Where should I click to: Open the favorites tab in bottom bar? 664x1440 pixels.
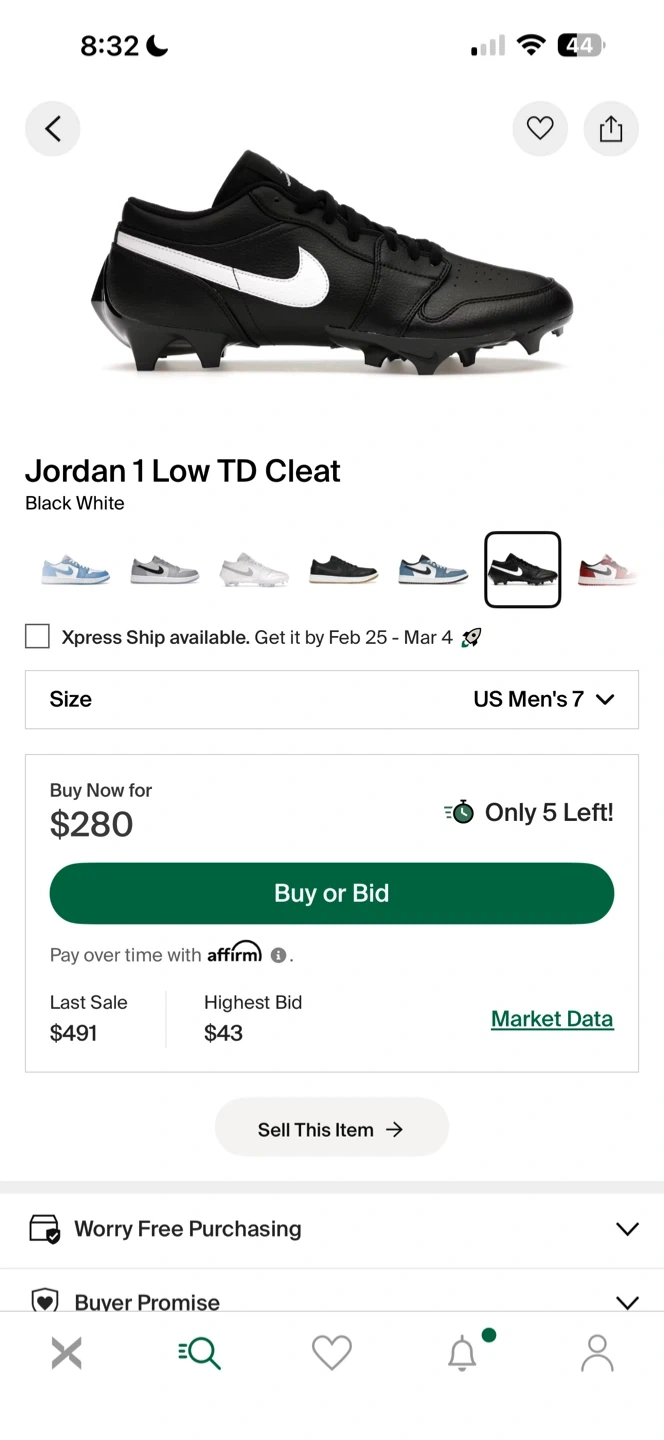tap(332, 1353)
